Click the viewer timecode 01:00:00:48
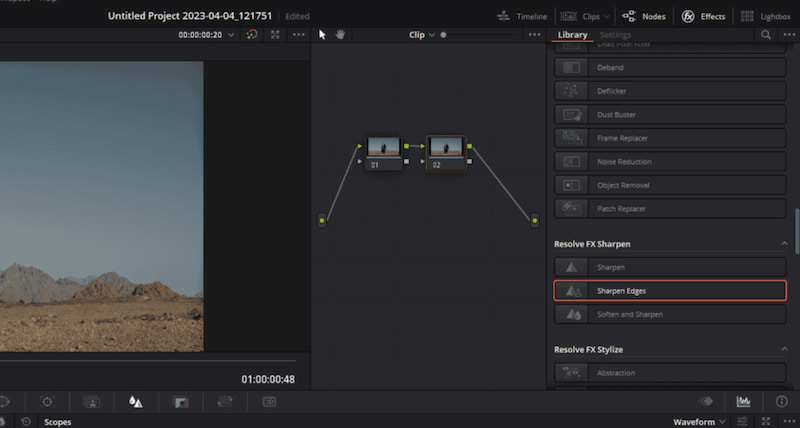This screenshot has width=800, height=428. (268, 380)
